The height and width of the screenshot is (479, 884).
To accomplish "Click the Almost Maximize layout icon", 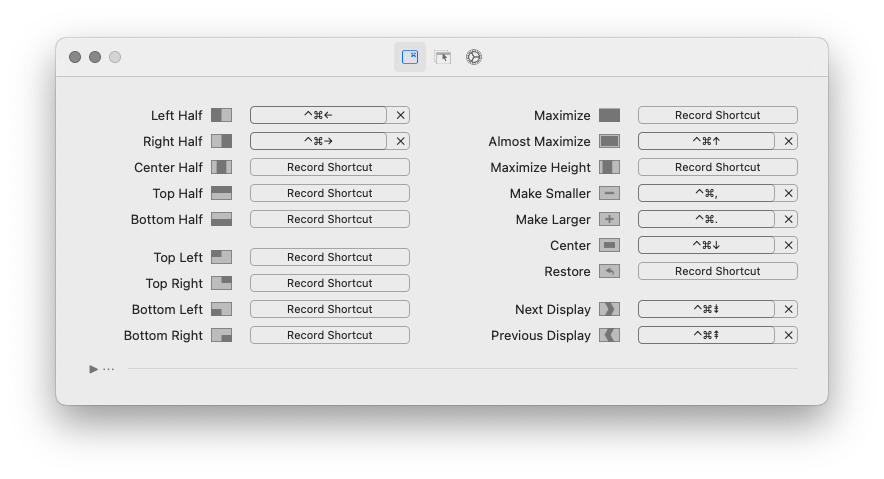I will coord(609,141).
